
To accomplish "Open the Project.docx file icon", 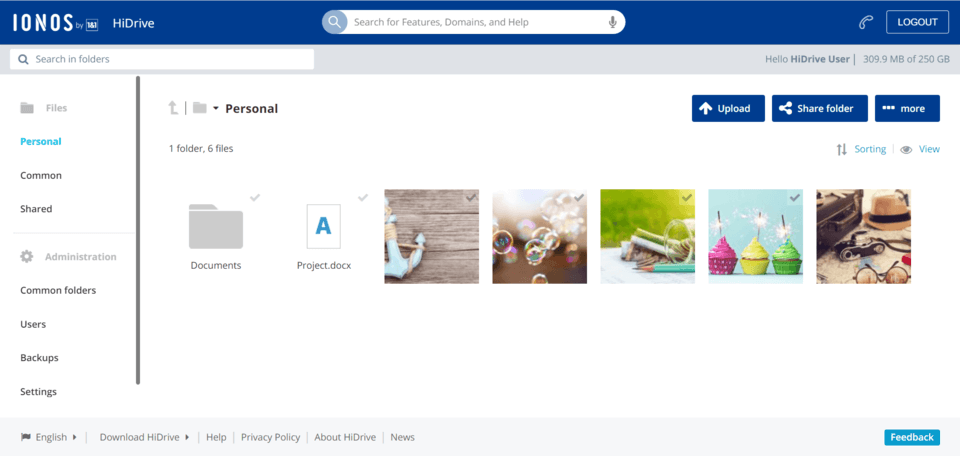I will [x=323, y=226].
